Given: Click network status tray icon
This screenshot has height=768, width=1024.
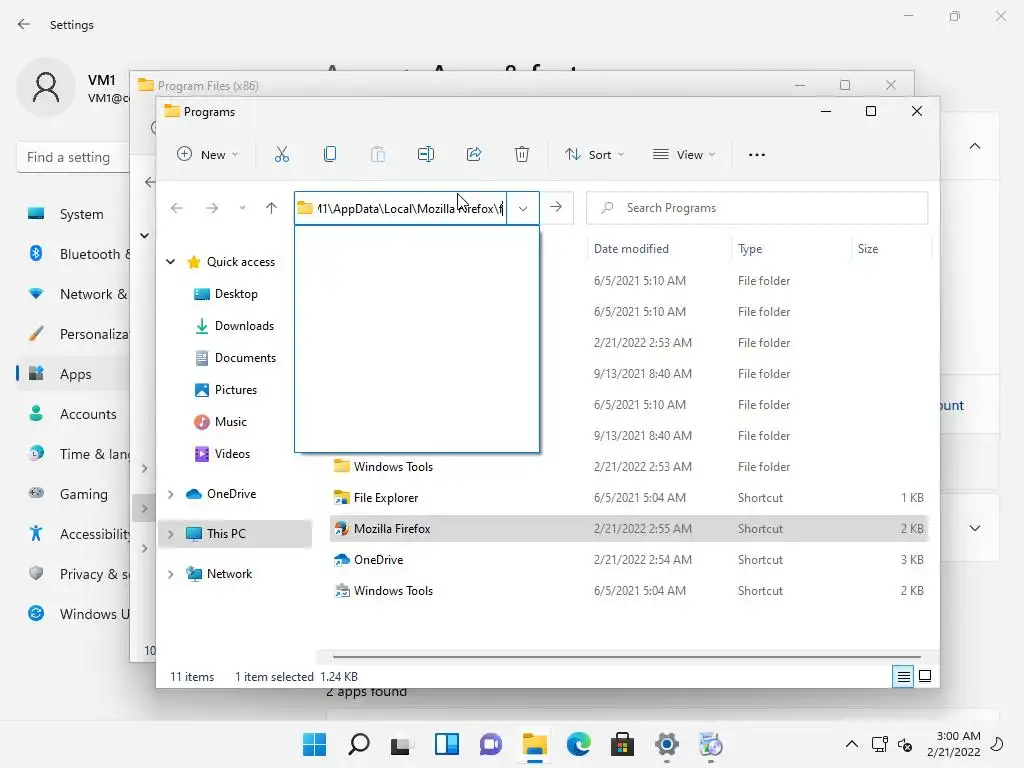Looking at the screenshot, I should pos(879,744).
